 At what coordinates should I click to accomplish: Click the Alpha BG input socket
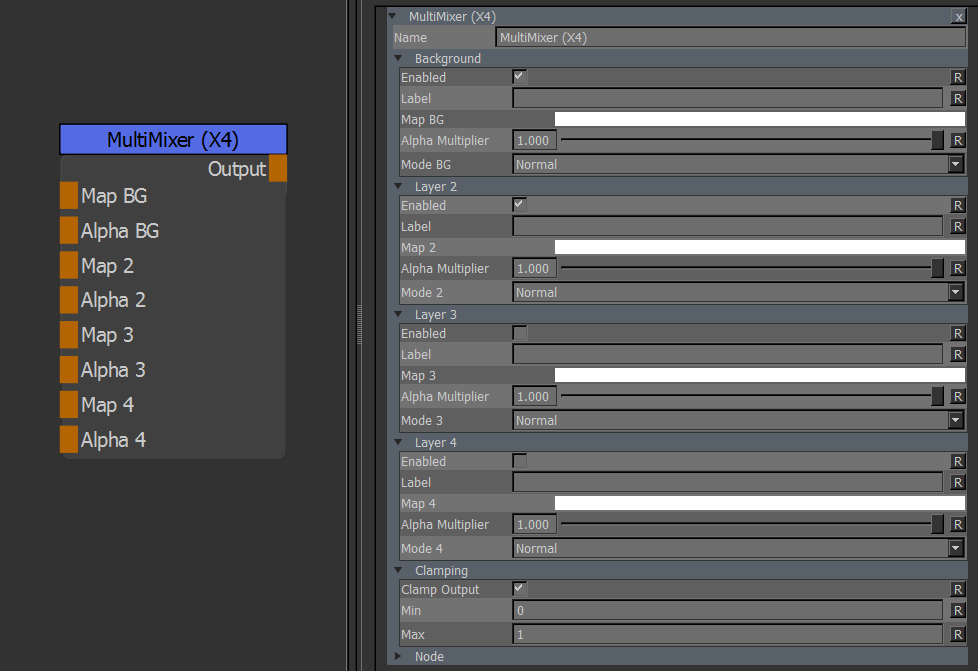tap(68, 231)
